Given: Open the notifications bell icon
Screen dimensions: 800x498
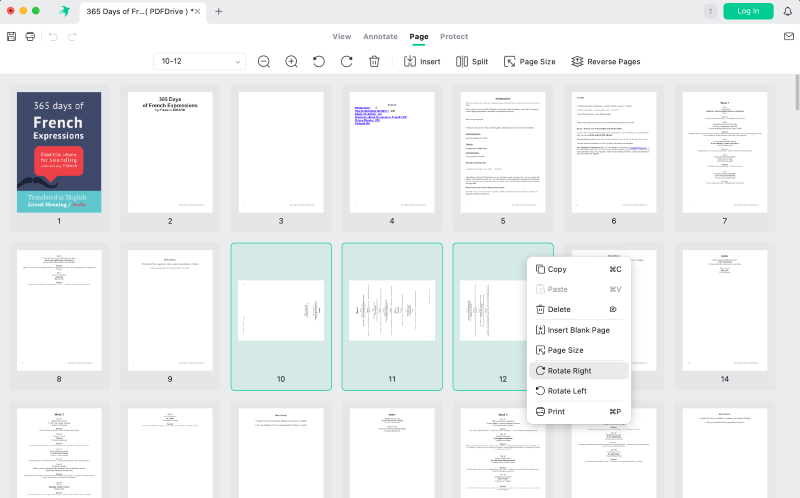Looking at the screenshot, I should tap(788, 11).
